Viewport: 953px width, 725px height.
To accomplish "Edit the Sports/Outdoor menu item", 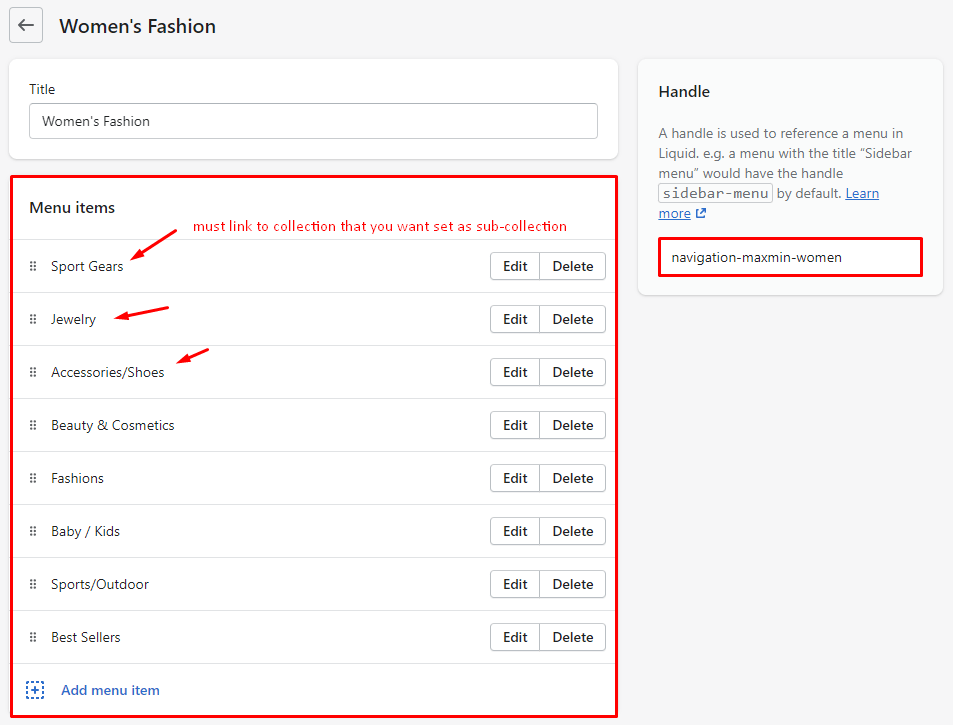I will (x=515, y=584).
